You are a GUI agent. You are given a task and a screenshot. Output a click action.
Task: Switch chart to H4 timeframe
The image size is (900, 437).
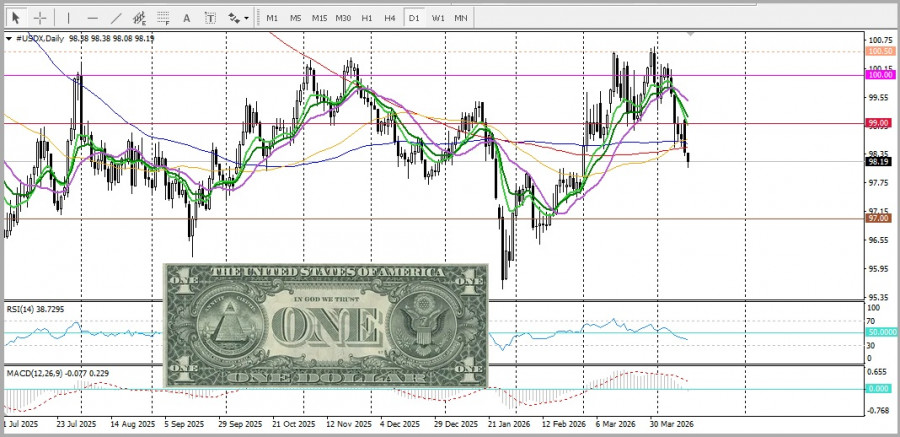point(390,18)
